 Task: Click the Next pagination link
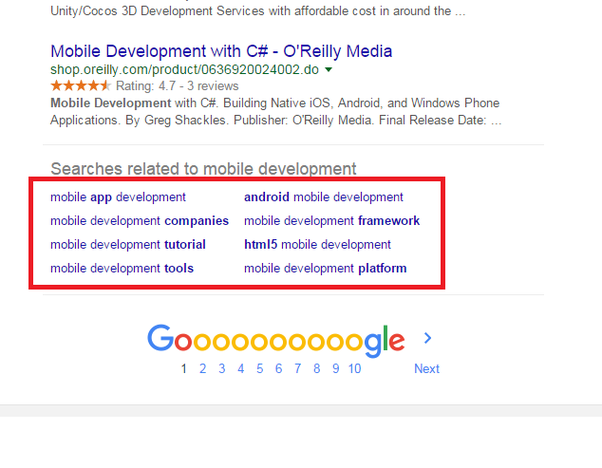[427, 369]
